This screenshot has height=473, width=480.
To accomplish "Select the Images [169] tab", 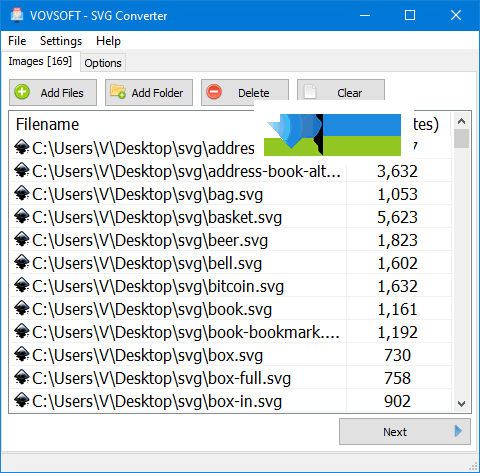I will (40, 61).
